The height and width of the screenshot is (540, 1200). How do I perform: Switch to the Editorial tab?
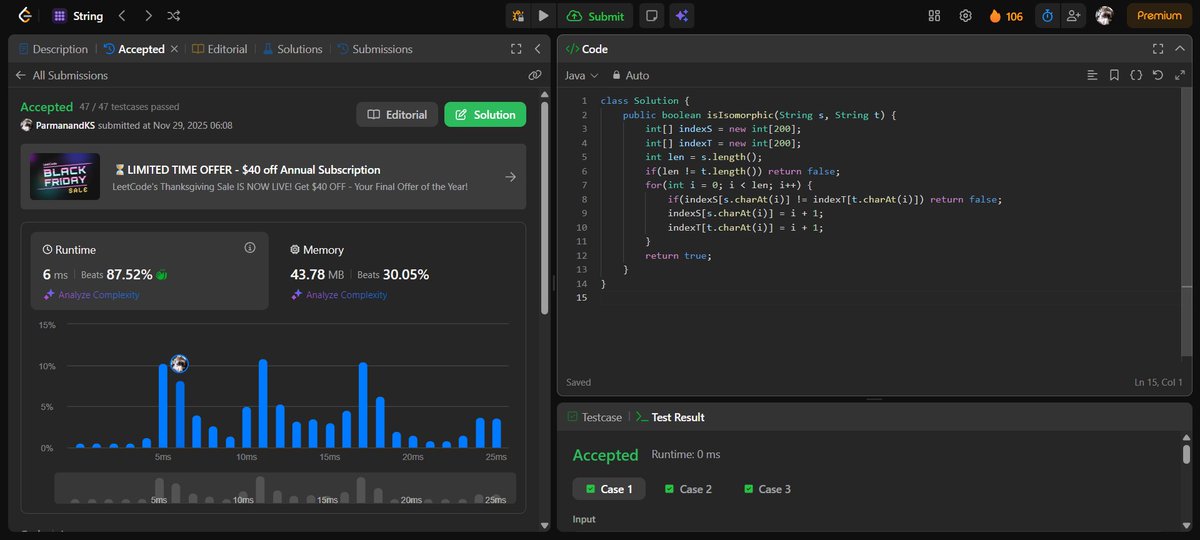tap(219, 49)
